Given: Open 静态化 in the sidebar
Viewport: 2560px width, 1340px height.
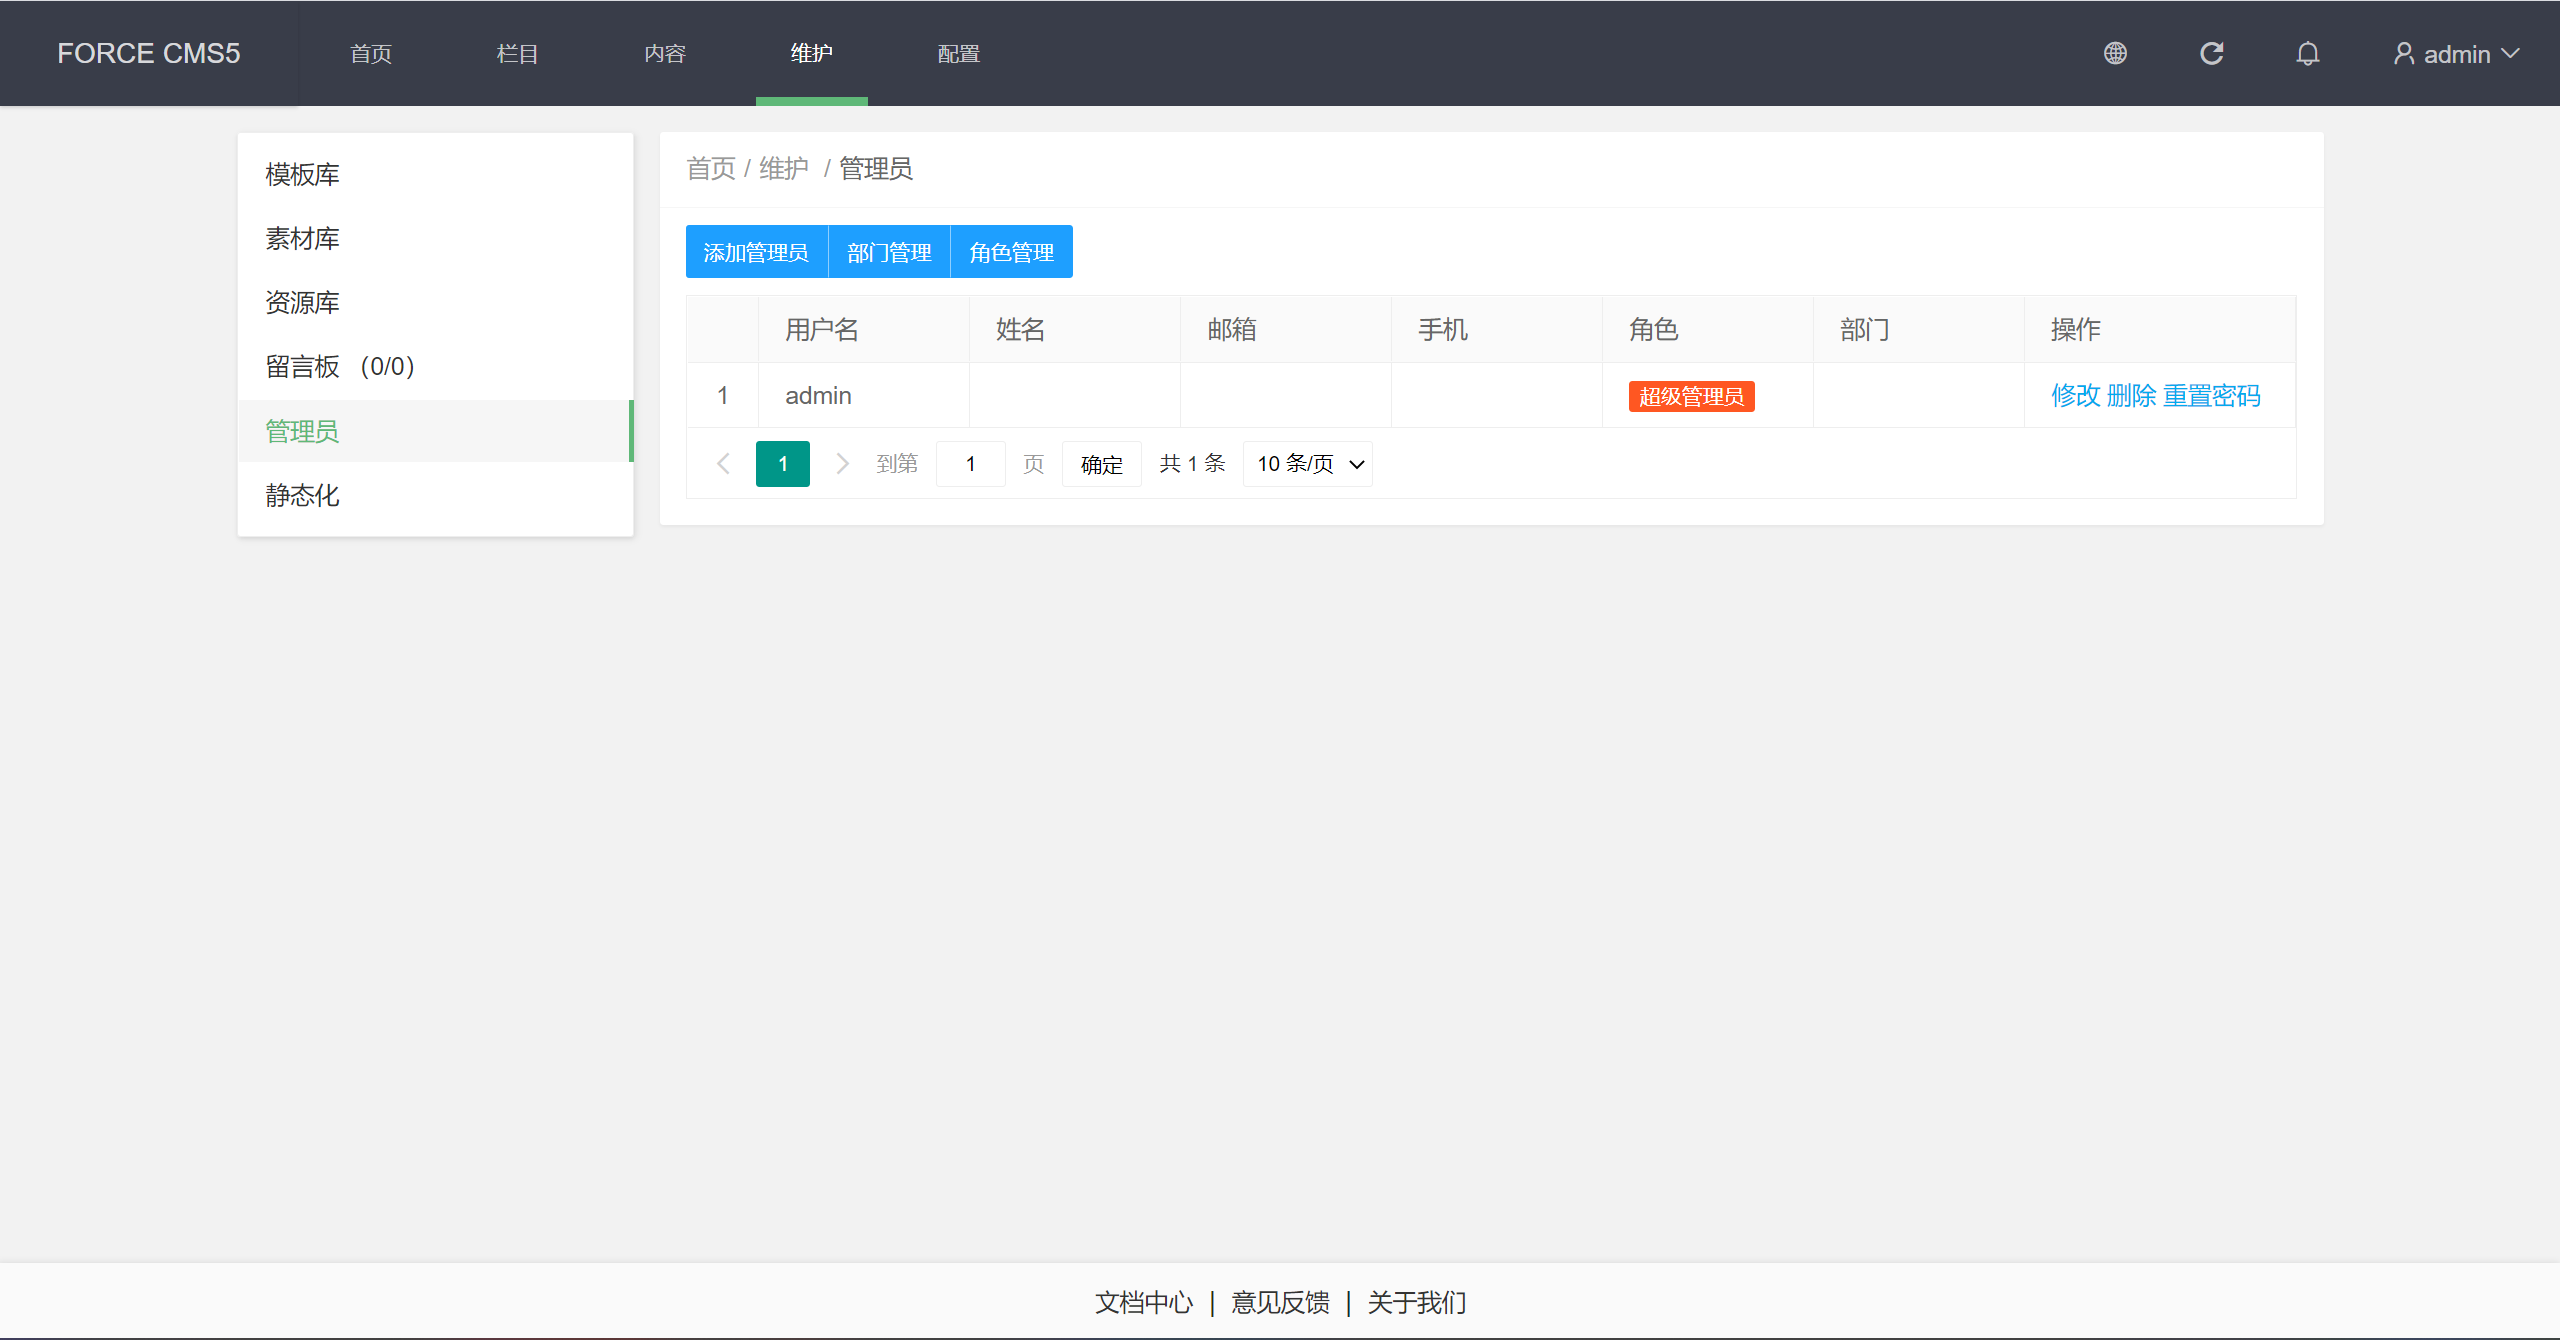Looking at the screenshot, I should click(x=435, y=495).
